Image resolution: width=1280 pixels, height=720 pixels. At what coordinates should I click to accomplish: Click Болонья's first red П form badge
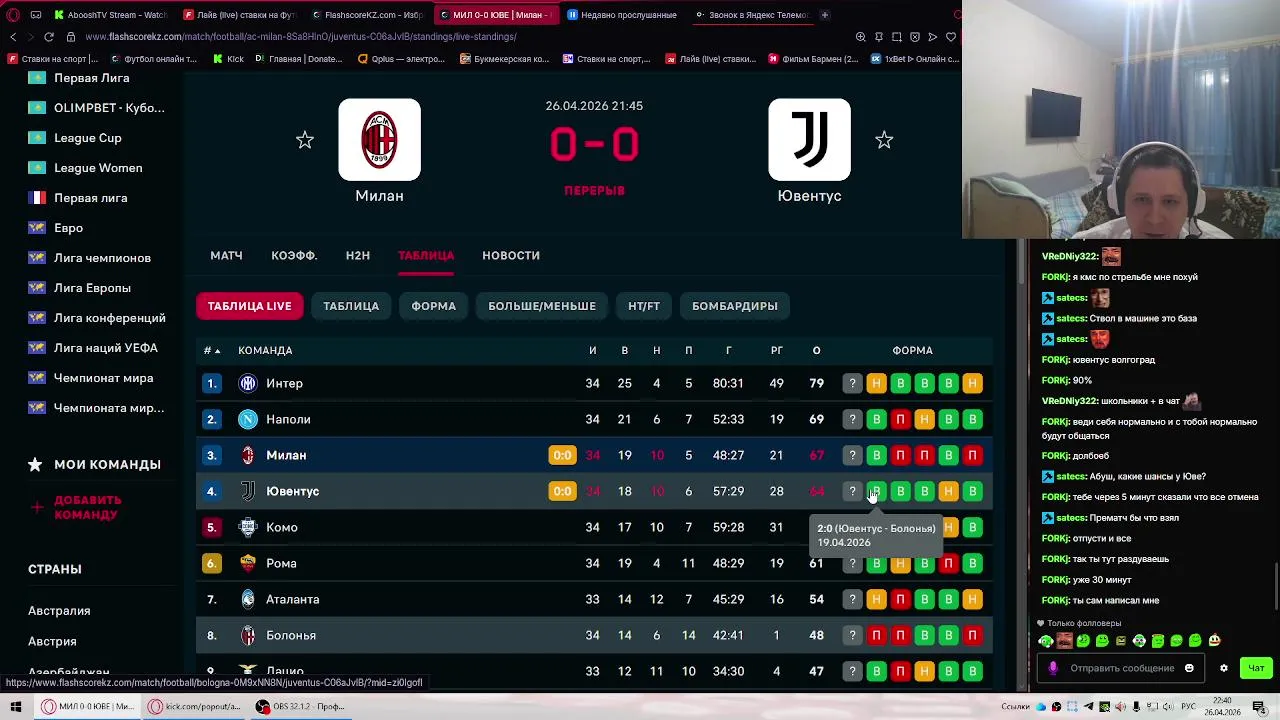click(876, 635)
